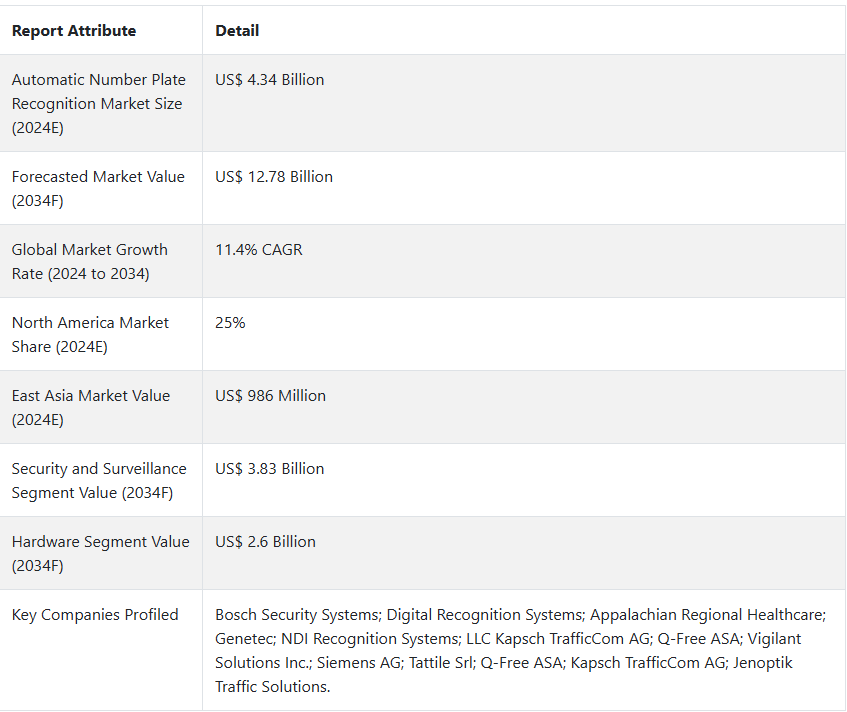Click 'Bosch Security Systems' in companies list
This screenshot has height=712, width=847.
click(x=296, y=615)
